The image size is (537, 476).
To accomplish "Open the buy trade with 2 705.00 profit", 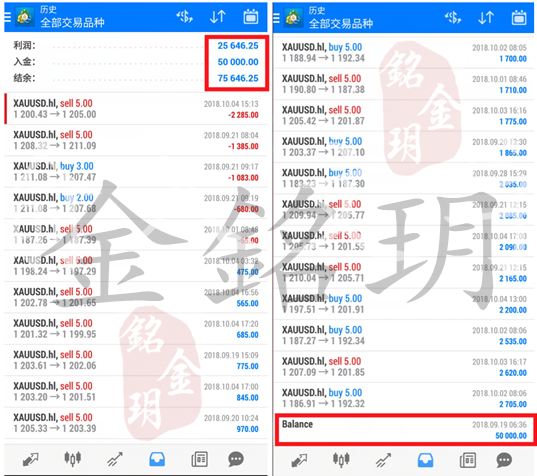I will (404, 398).
